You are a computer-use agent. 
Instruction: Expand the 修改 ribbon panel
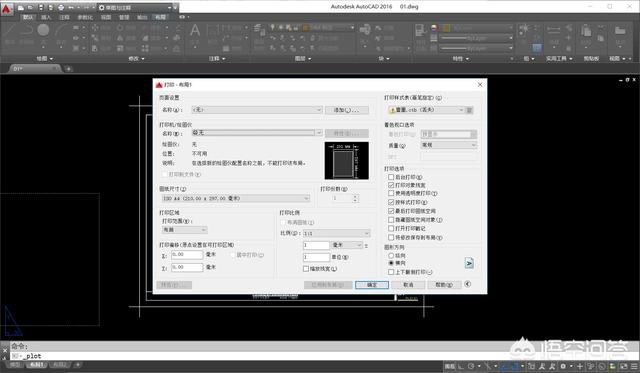click(136, 59)
